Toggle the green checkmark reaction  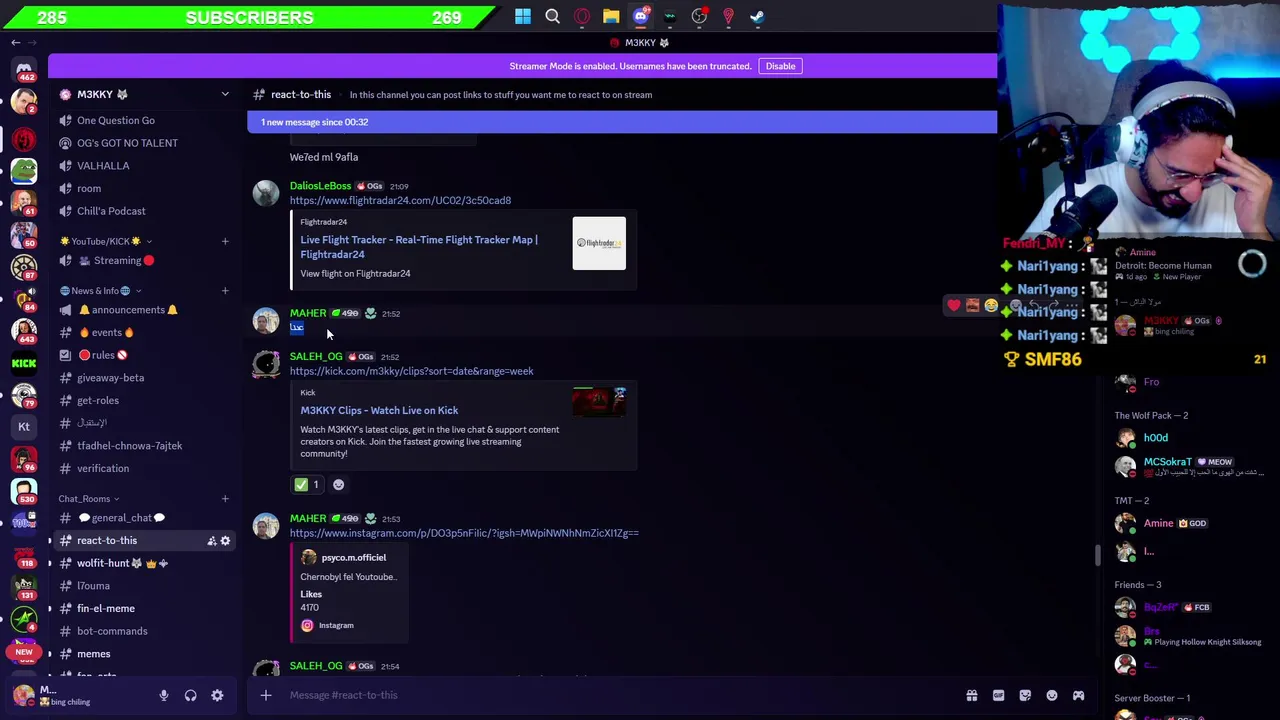(307, 485)
